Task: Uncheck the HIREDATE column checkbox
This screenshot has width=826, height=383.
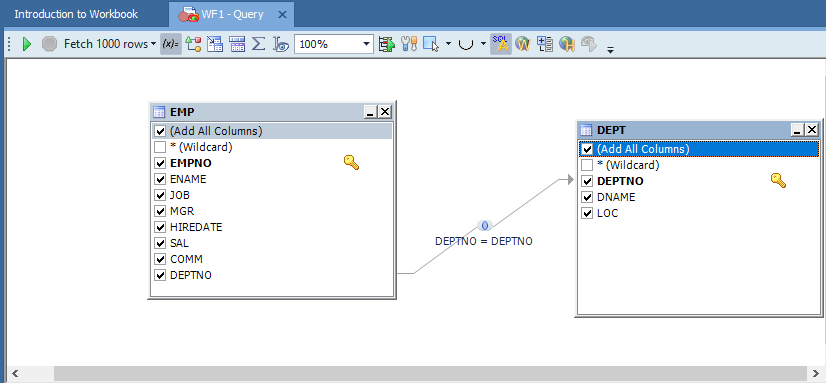Action: [x=161, y=227]
